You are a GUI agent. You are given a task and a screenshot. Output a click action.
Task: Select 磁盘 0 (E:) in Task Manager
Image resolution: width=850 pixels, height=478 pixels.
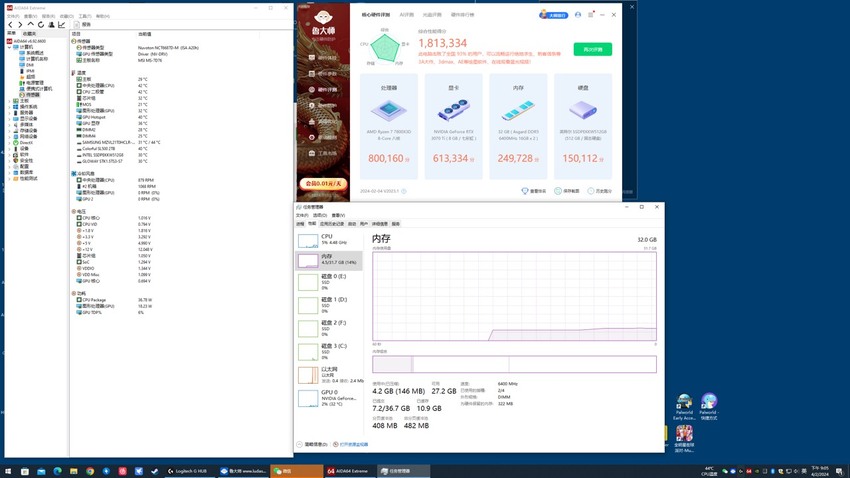tap(329, 282)
